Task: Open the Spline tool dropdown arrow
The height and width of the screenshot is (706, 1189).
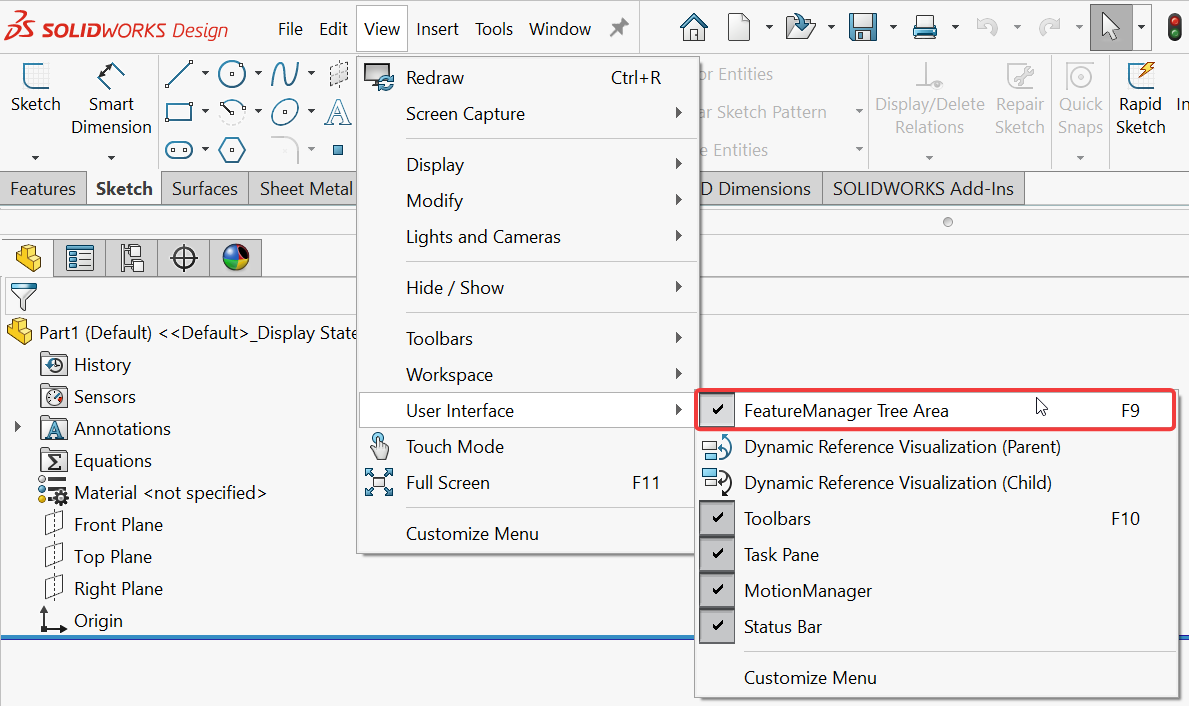Action: click(x=311, y=74)
